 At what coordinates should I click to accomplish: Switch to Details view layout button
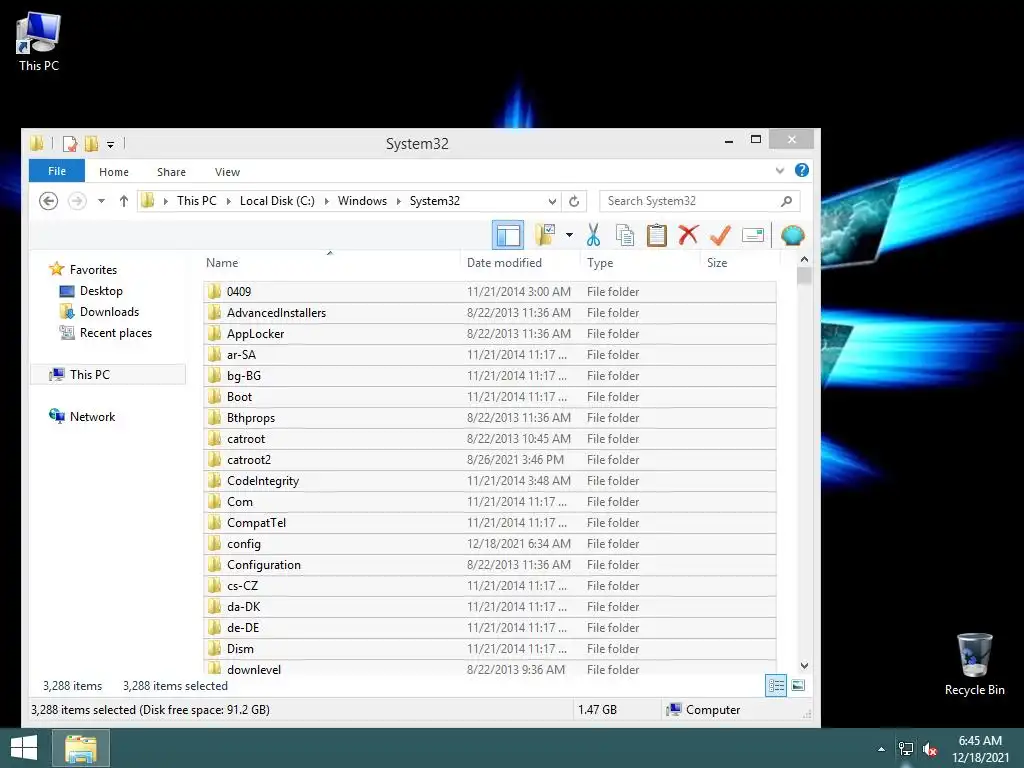click(776, 686)
